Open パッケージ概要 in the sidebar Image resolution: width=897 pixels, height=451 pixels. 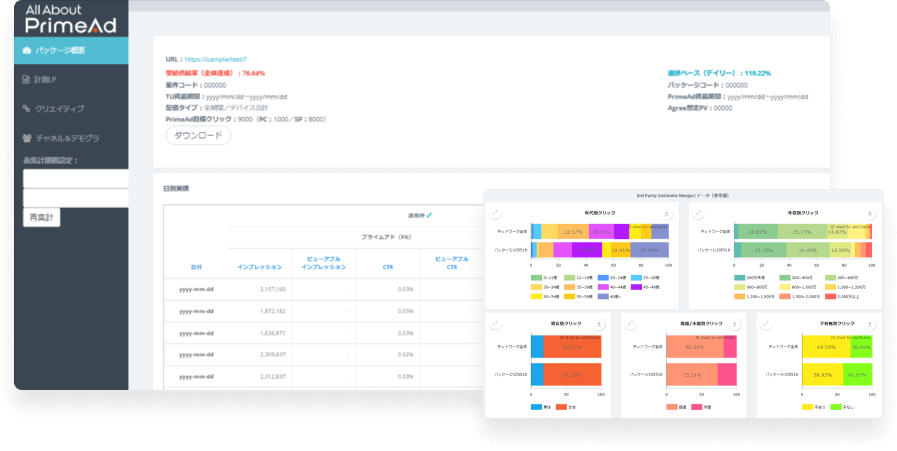(x=71, y=50)
